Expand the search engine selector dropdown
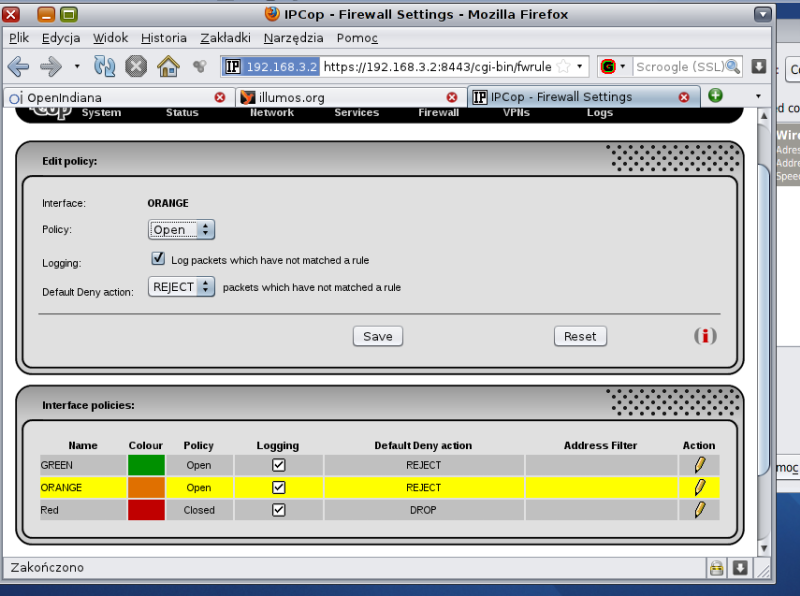 613,67
